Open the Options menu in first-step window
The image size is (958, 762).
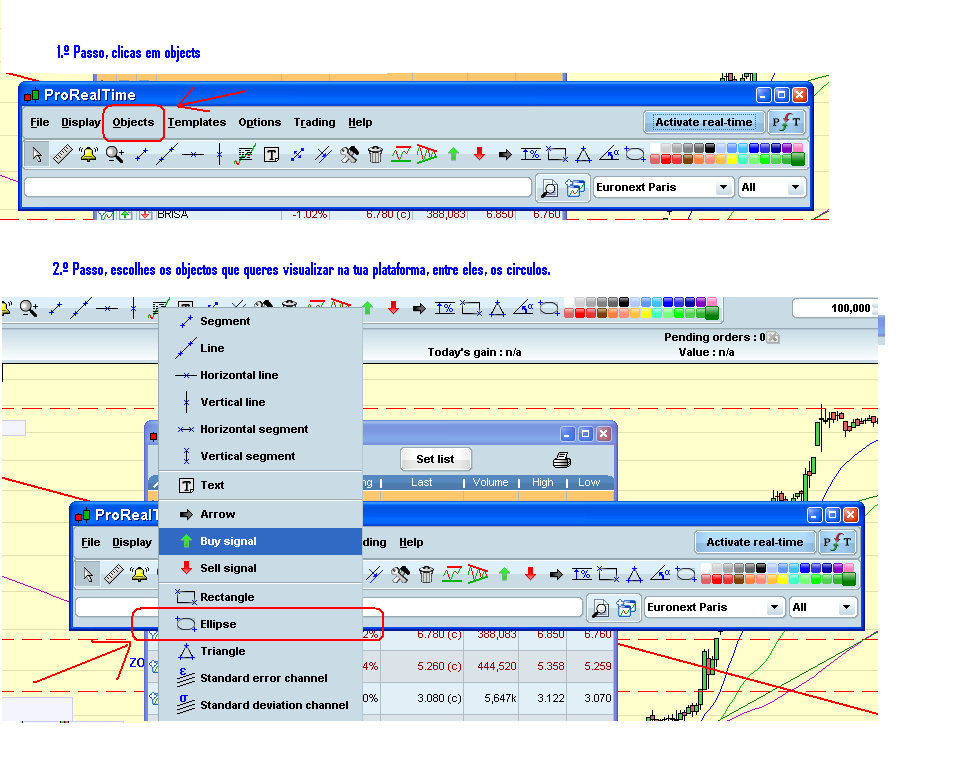pyautogui.click(x=260, y=122)
